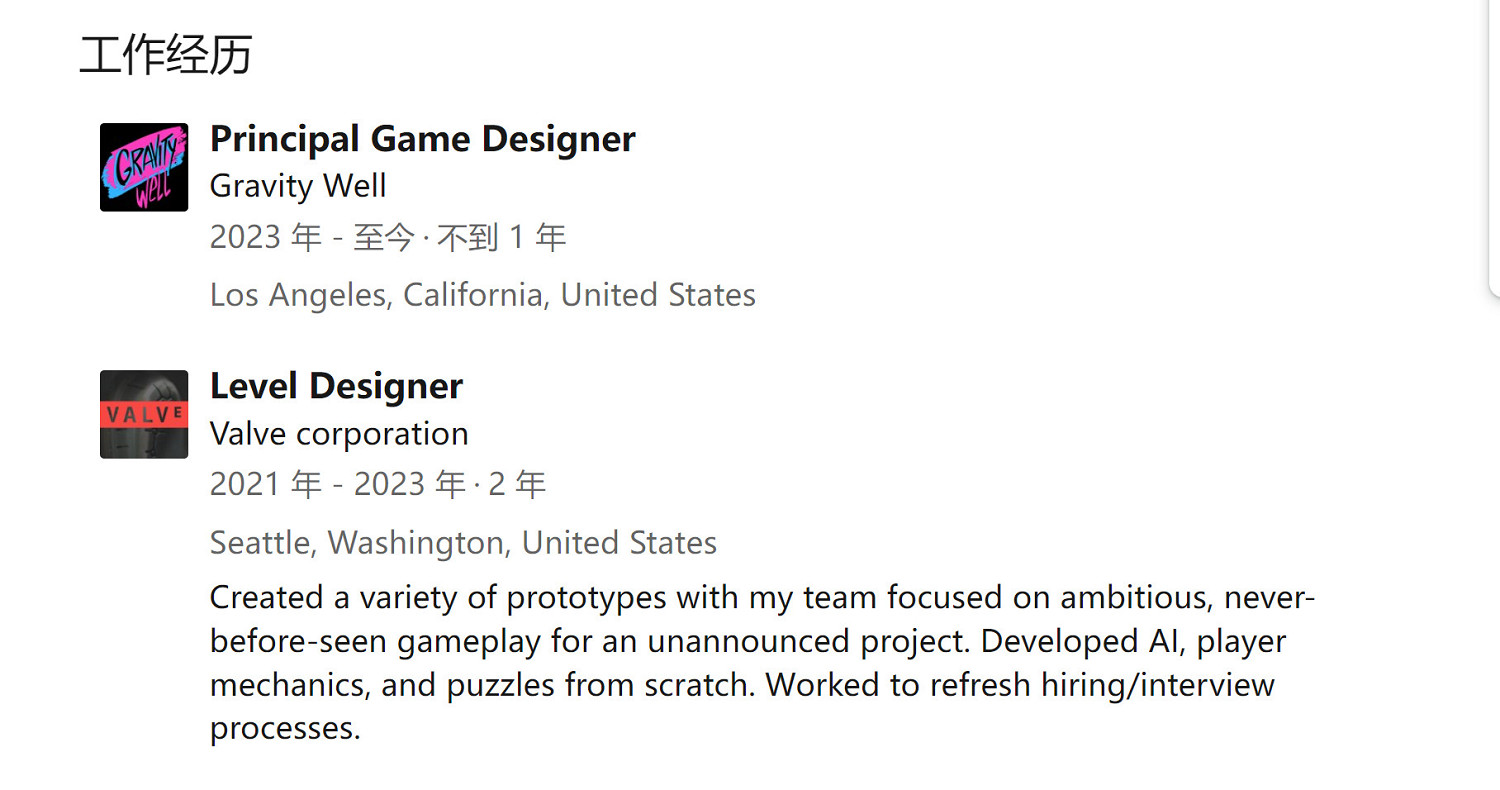Click the Valve corporation company name text
The width and height of the screenshot is (1500, 790).
tap(339, 433)
